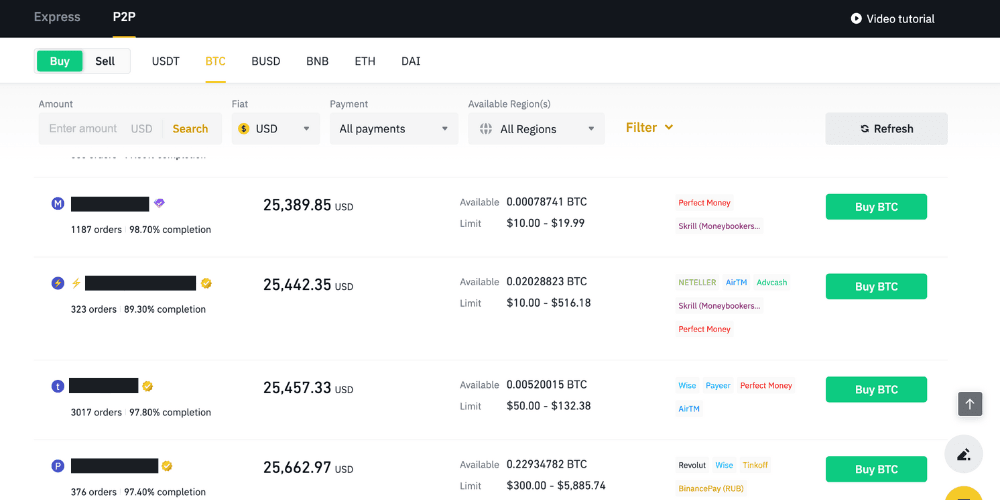Switch to the Buy toggle

coord(60,61)
